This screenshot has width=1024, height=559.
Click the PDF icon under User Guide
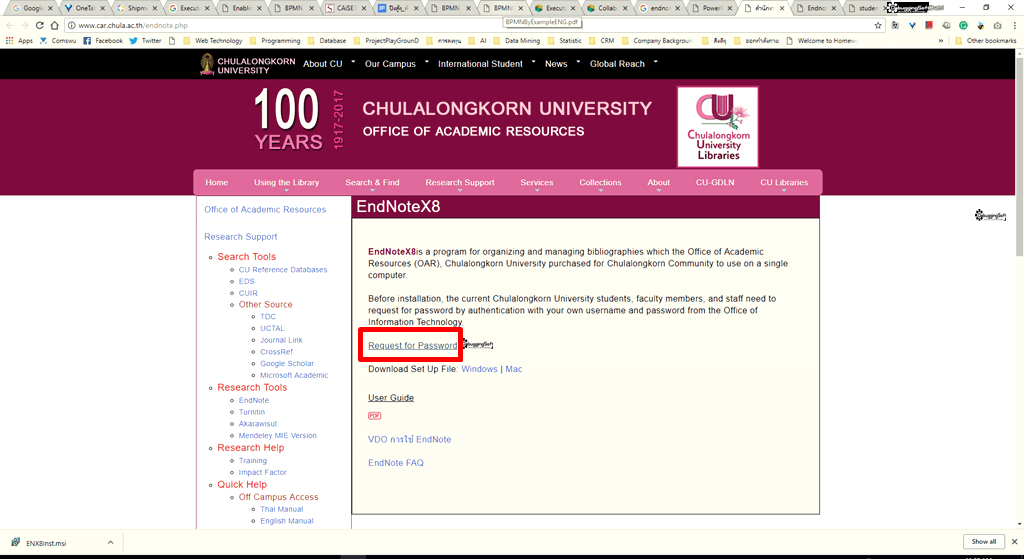374,415
